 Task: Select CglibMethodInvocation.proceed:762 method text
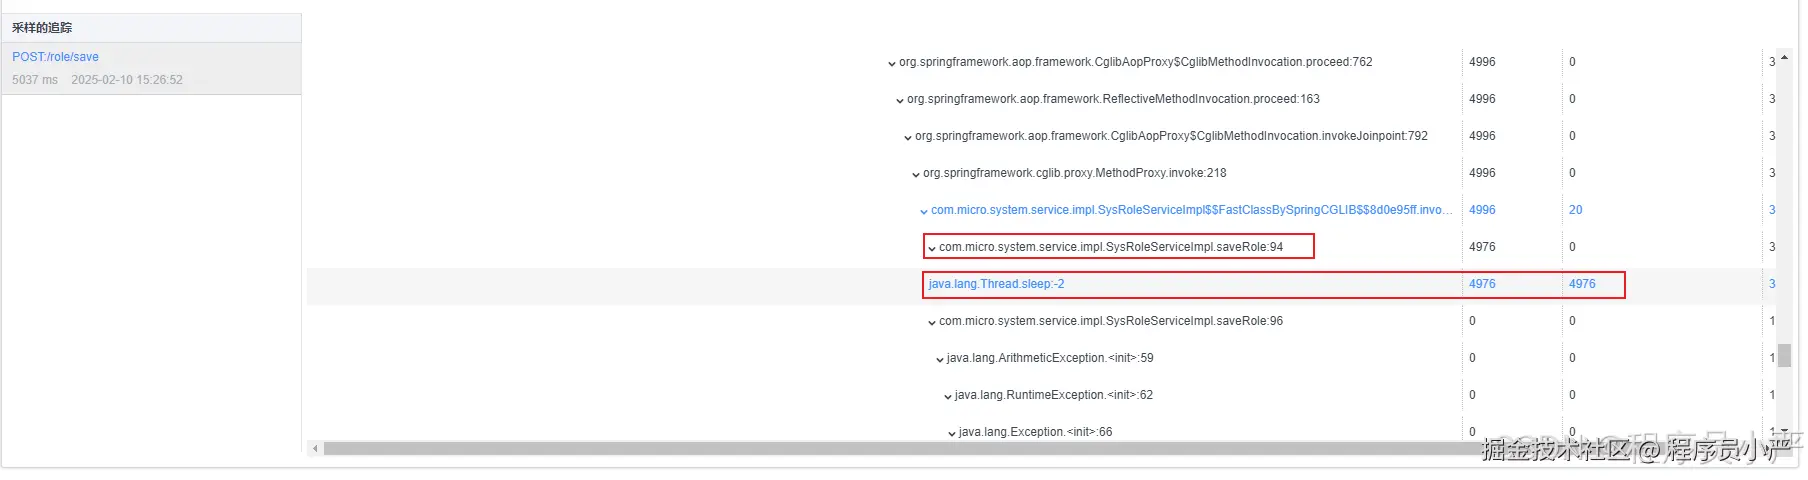[x=1135, y=62]
